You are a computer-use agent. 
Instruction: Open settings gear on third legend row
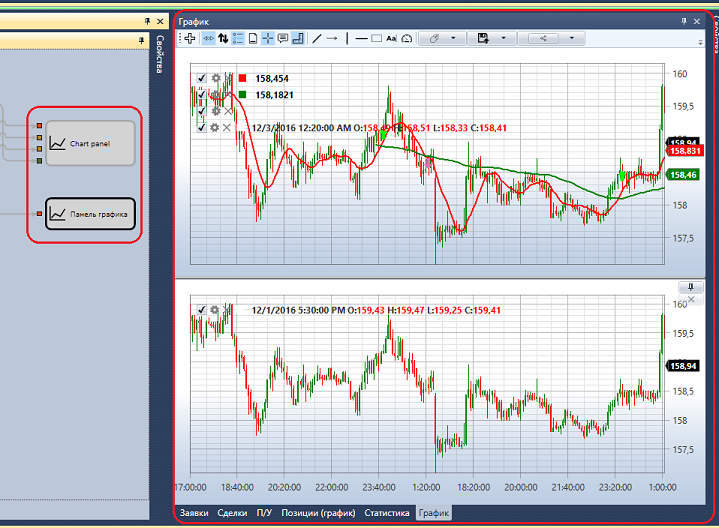coord(215,111)
